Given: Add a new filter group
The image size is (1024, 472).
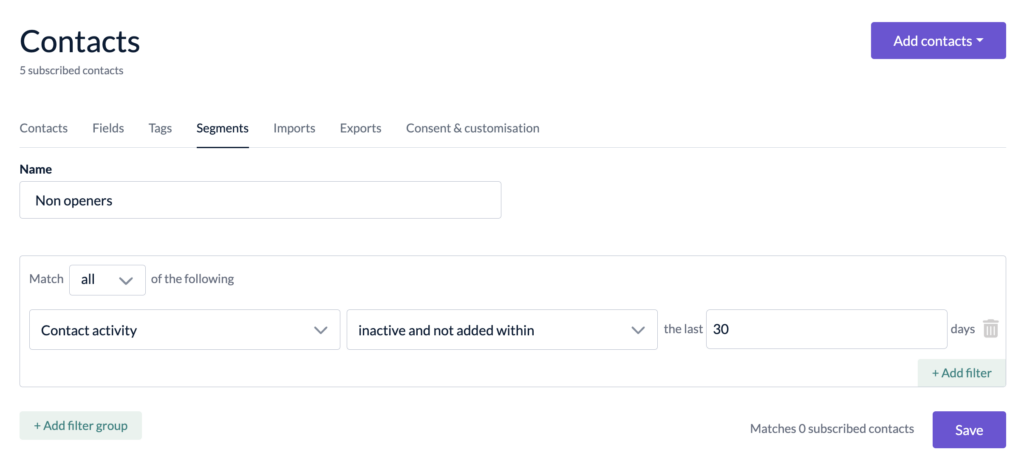Looking at the screenshot, I should 80,425.
